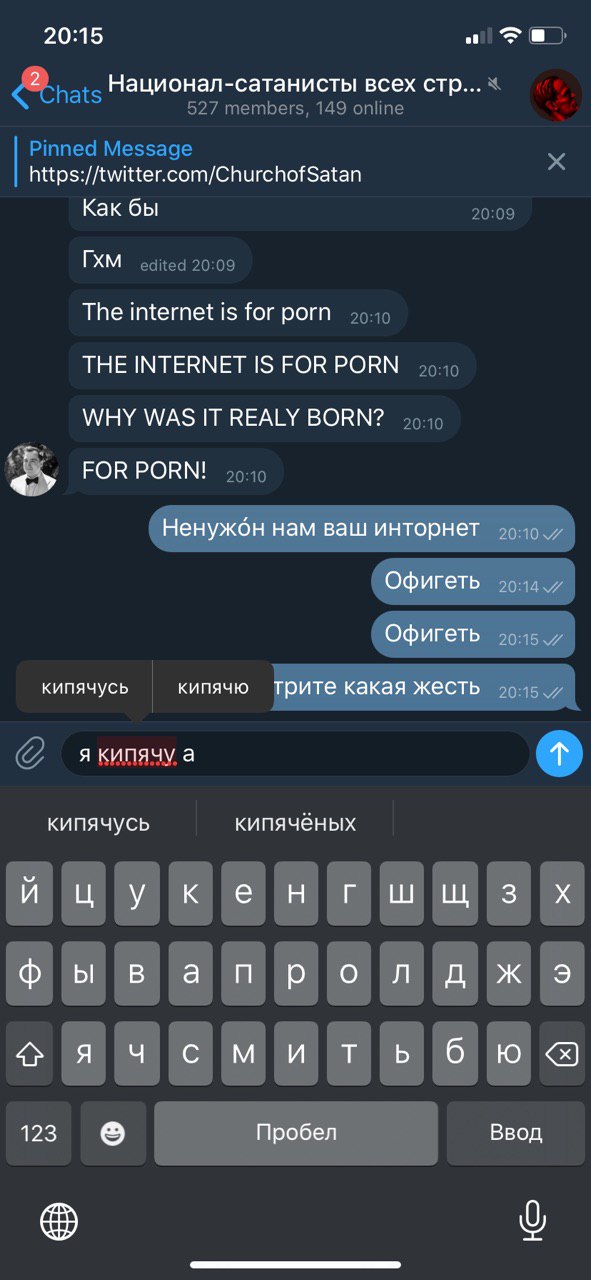
Task: Tap the Пробел space bar
Action: point(296,1133)
